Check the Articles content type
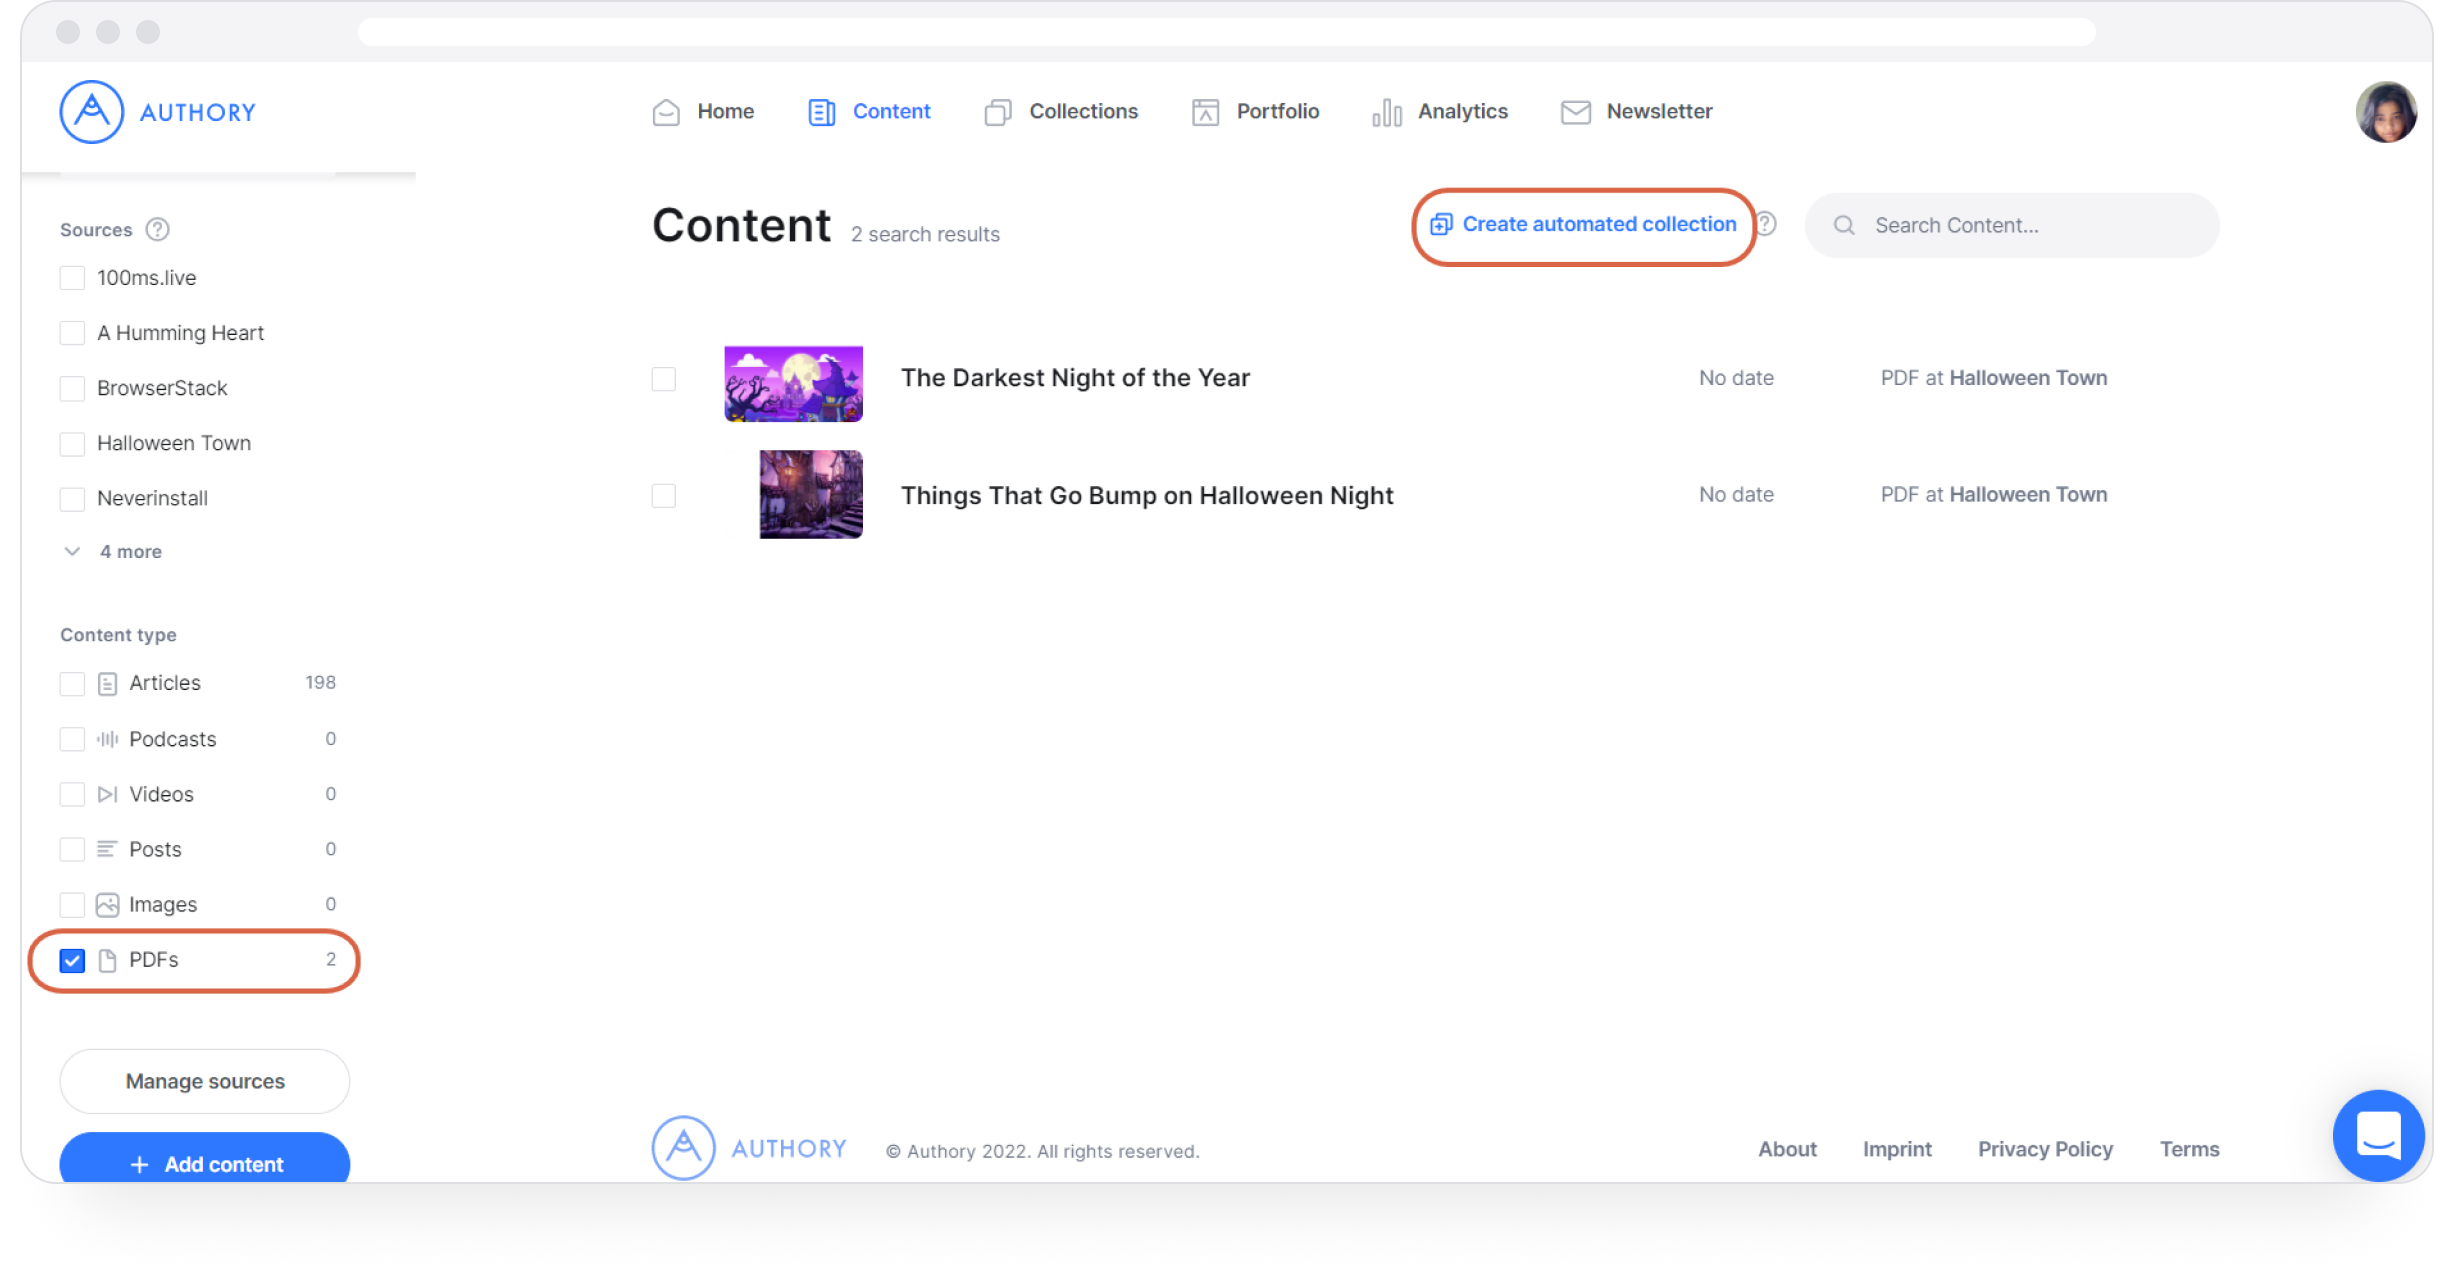 [x=72, y=683]
